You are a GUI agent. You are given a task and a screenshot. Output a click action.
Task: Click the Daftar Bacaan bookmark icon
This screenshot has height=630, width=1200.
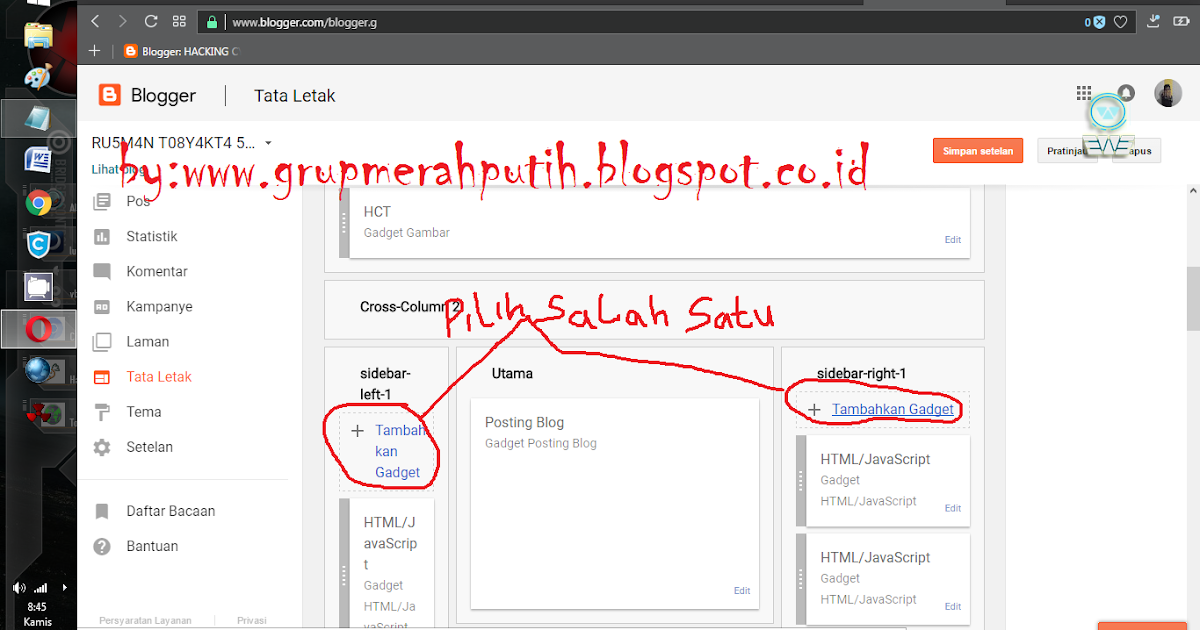click(102, 511)
